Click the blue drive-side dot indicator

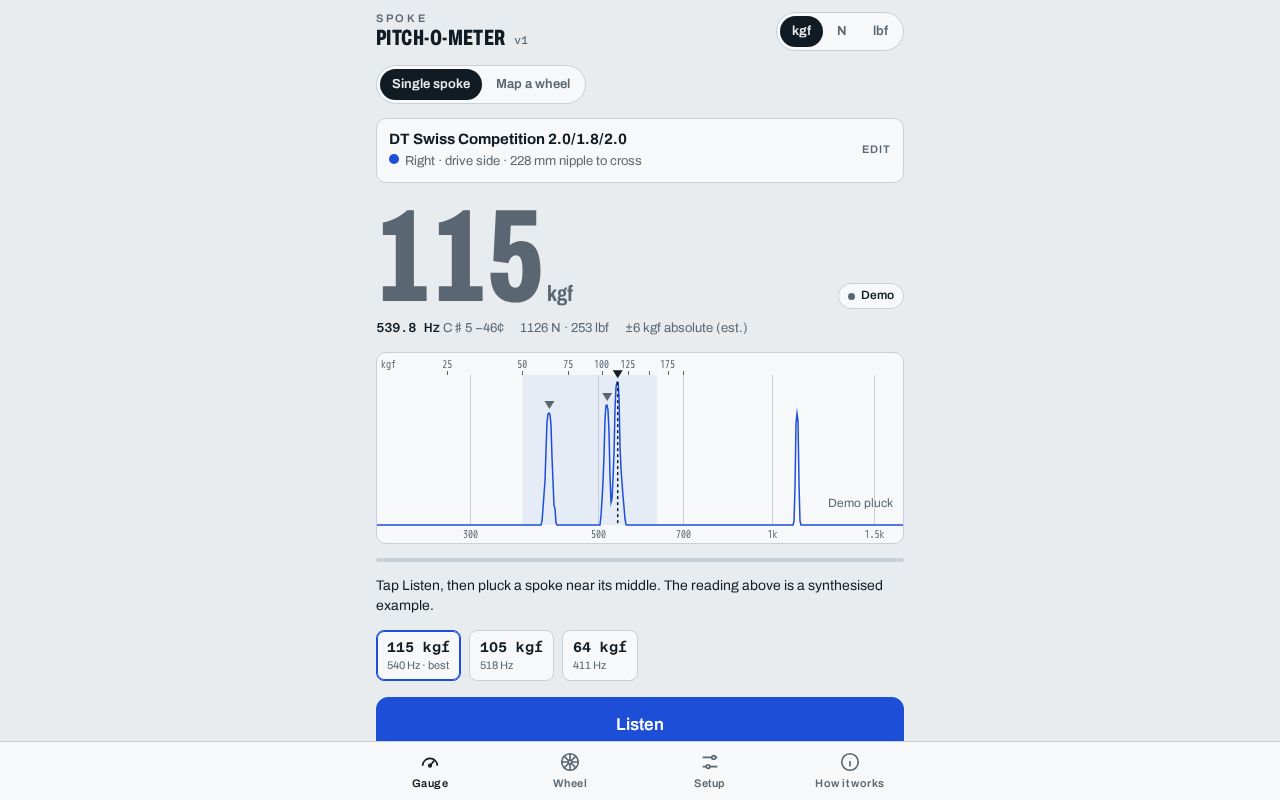tap(394, 159)
